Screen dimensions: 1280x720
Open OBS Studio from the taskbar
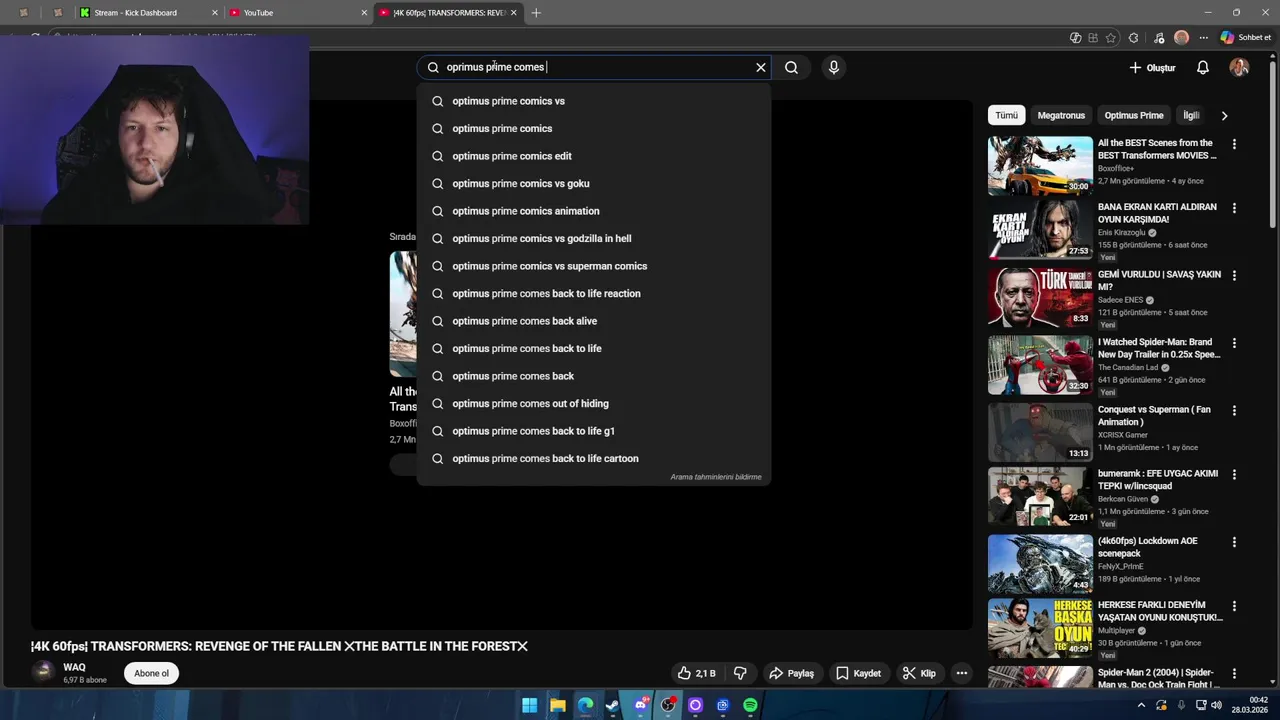[668, 705]
